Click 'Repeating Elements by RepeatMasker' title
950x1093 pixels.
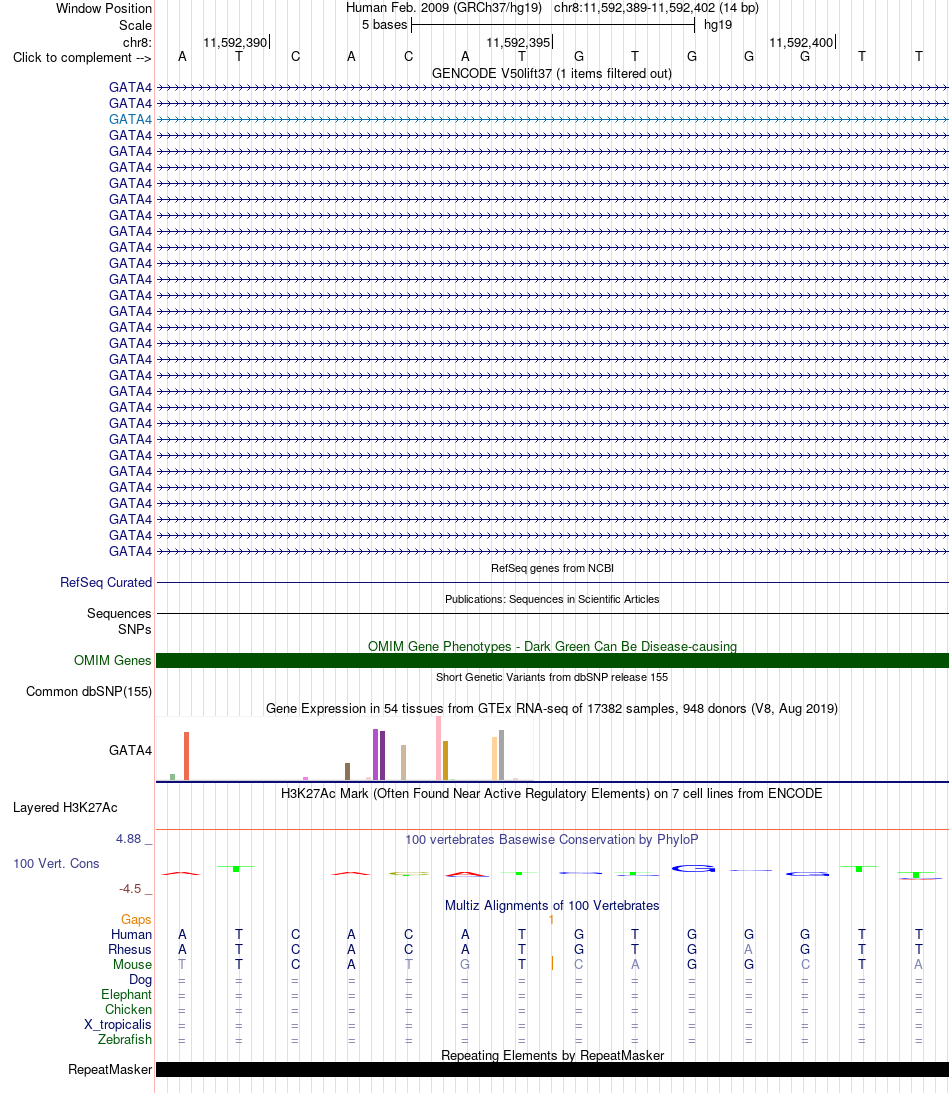(552, 1055)
